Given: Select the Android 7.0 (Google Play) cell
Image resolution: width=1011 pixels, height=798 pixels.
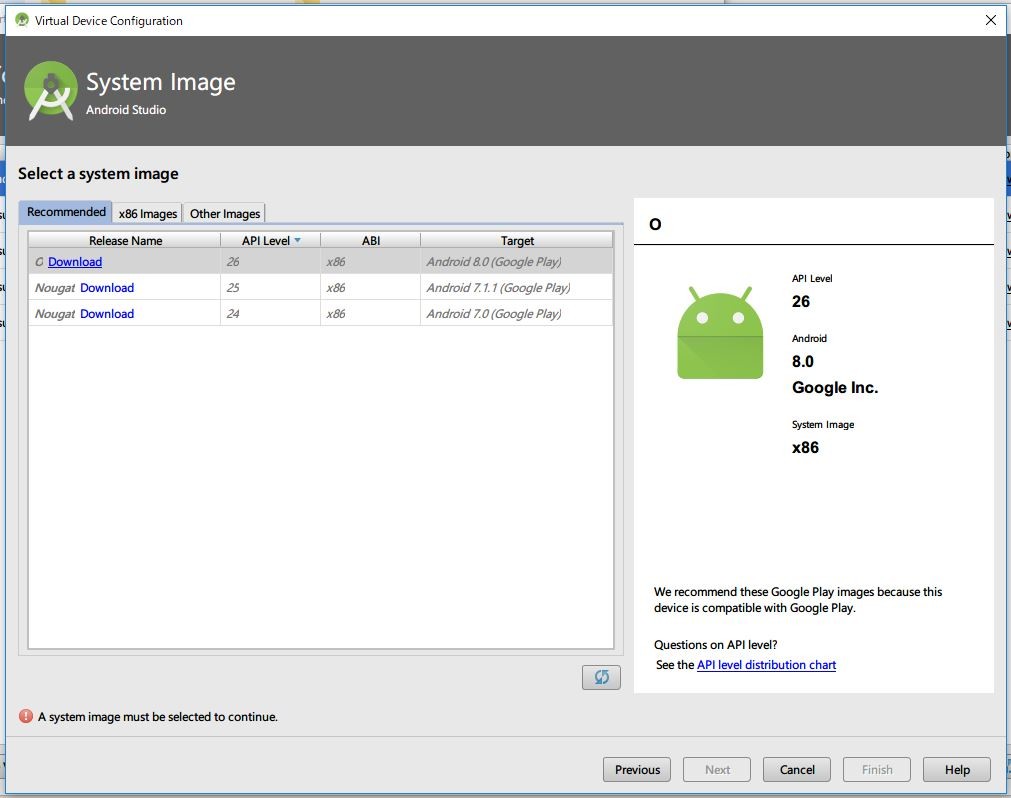Looking at the screenshot, I should point(516,313).
